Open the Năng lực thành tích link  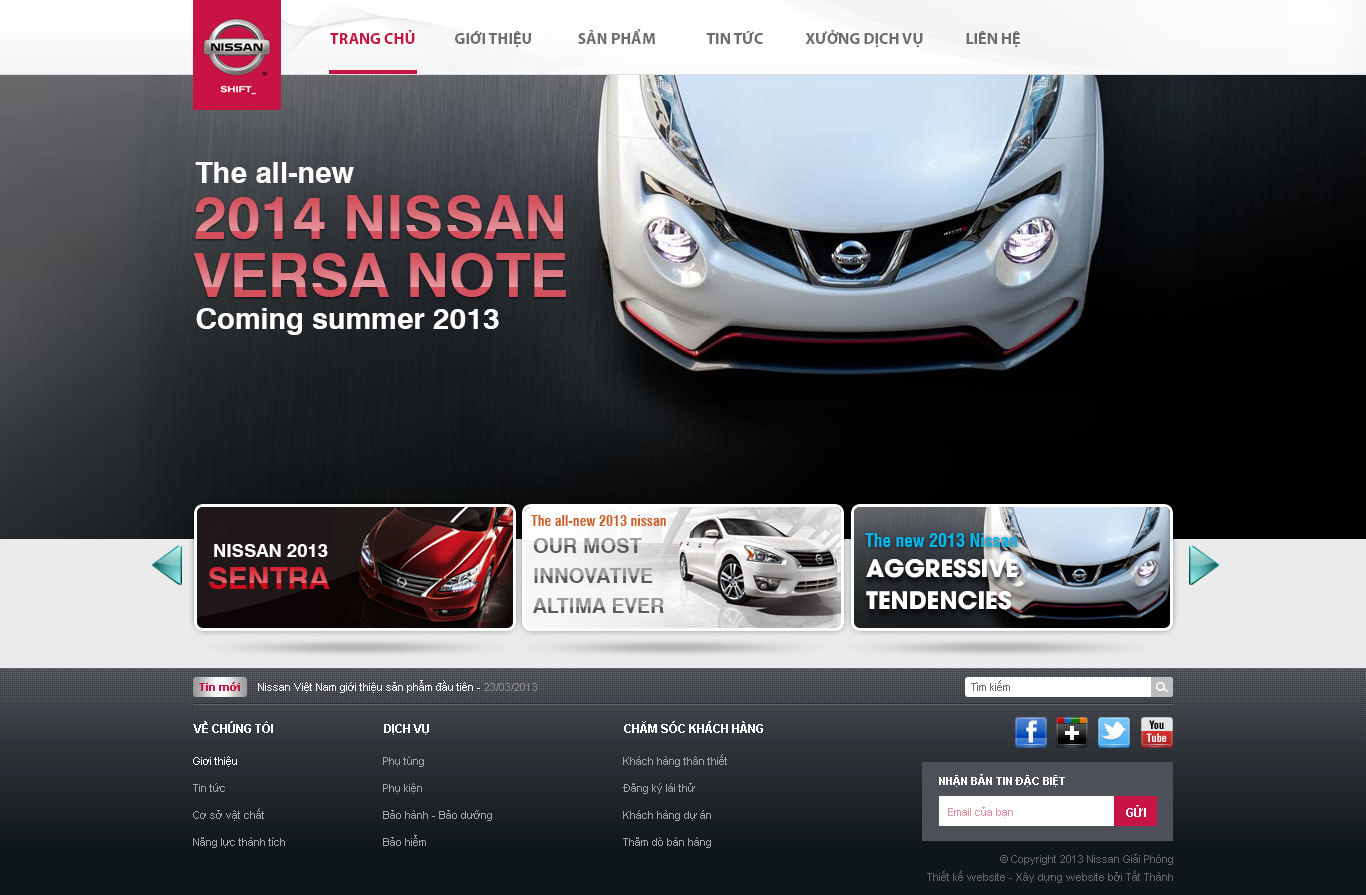point(239,842)
